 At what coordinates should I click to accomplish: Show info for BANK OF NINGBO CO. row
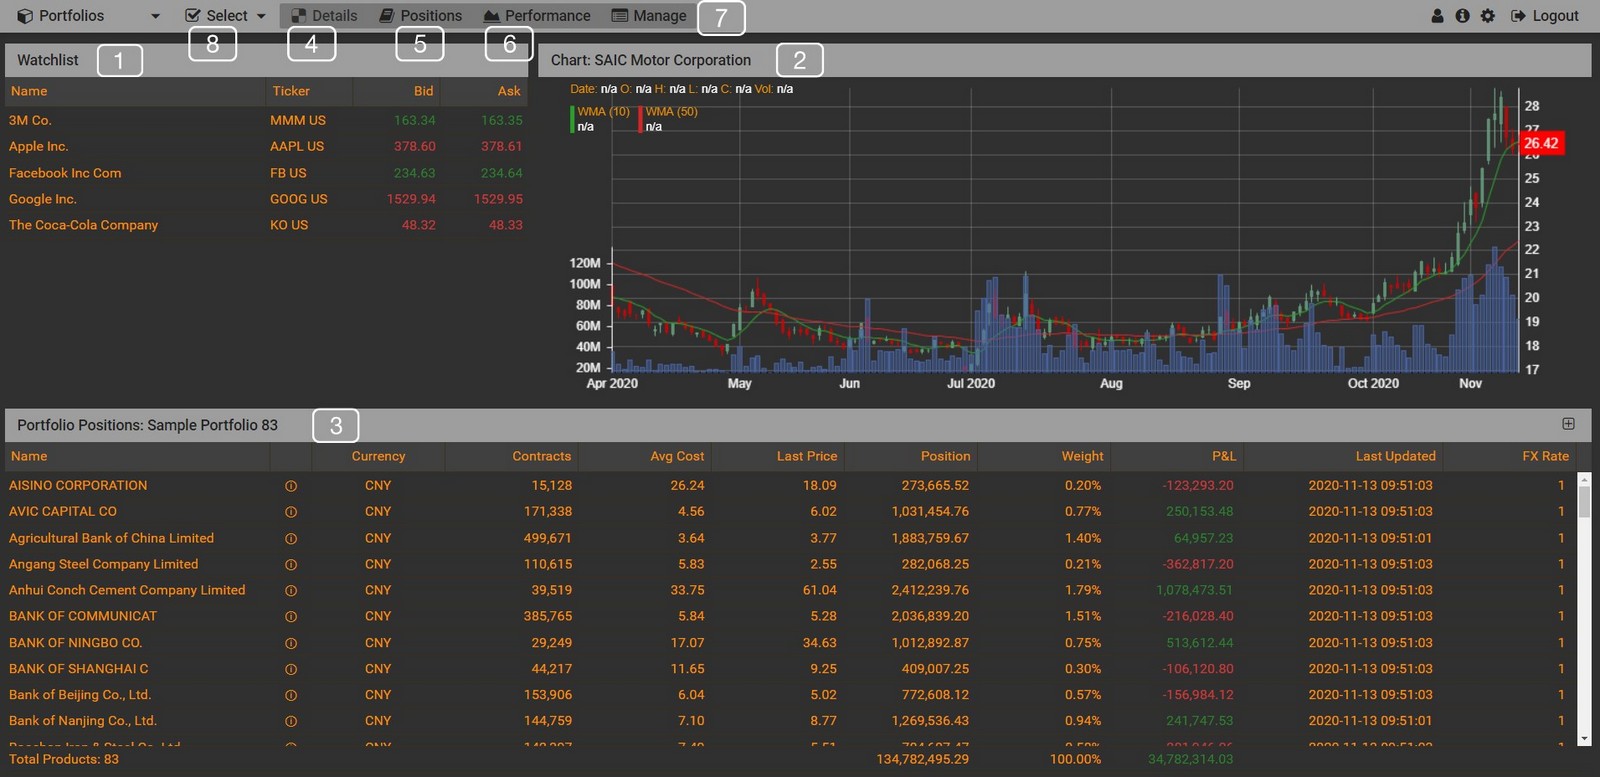tap(291, 643)
